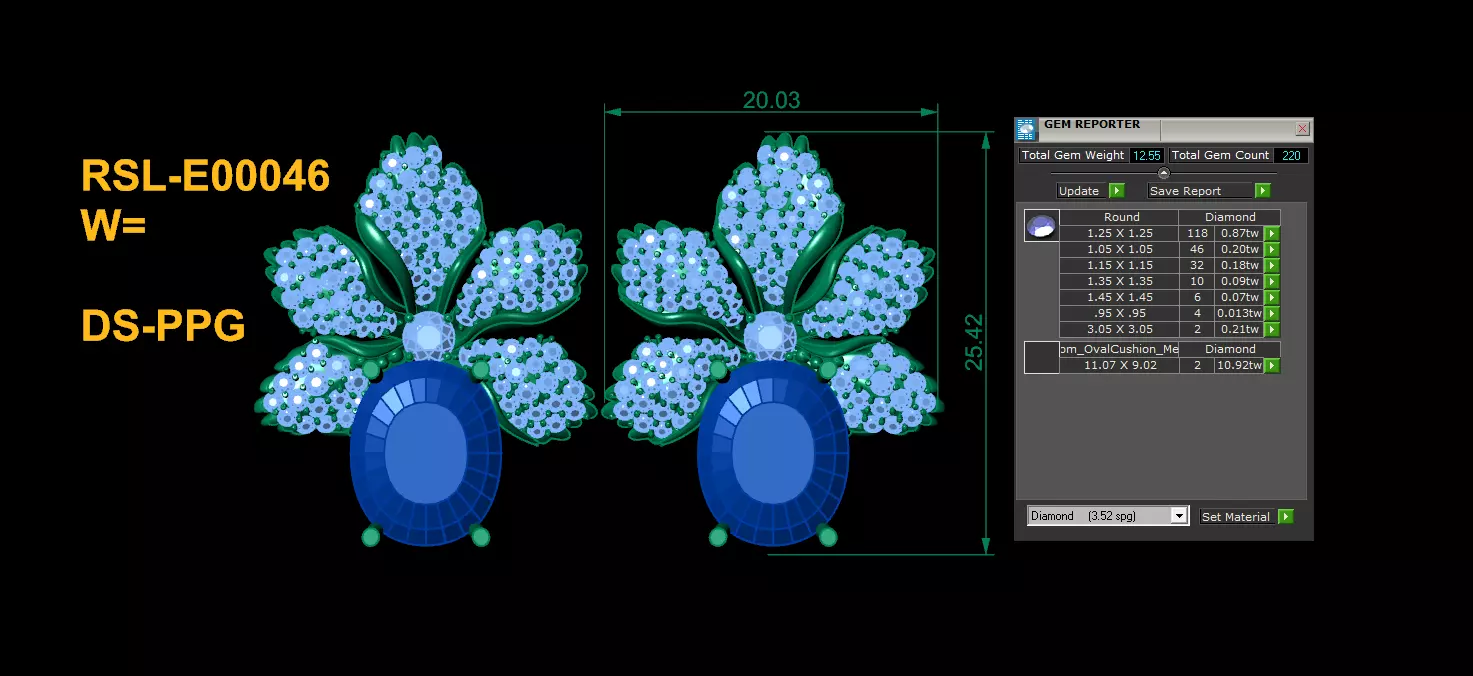This screenshot has width=1473, height=676.
Task: Click the DS-PPG text label
Action: [163, 326]
